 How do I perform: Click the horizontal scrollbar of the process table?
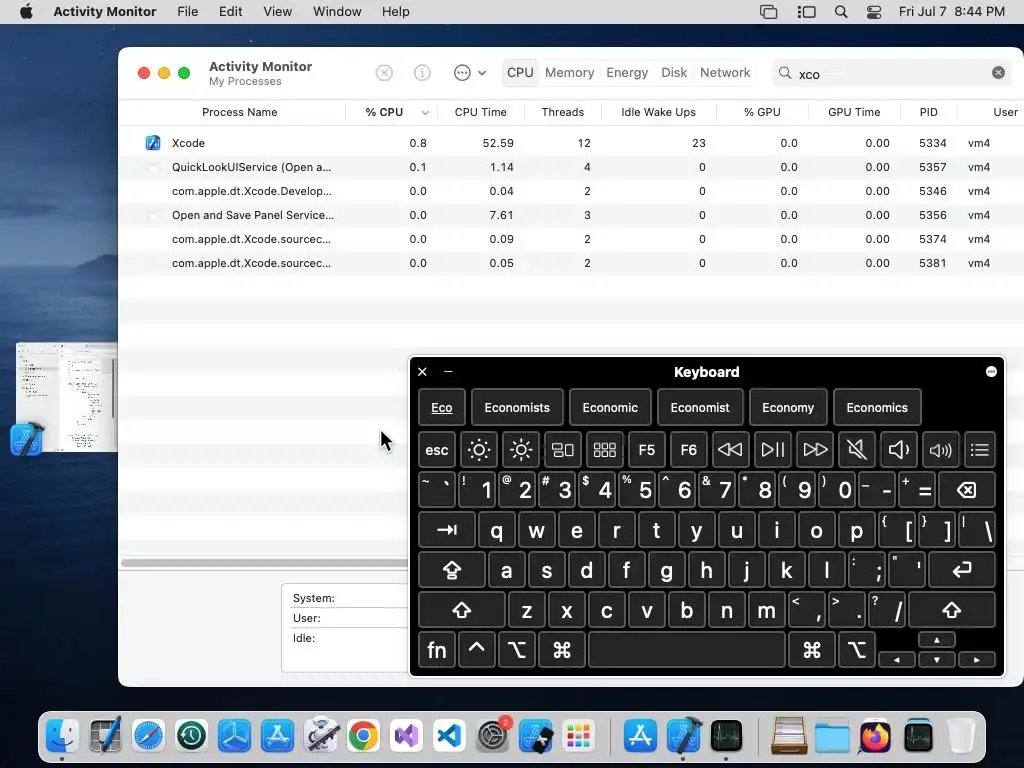click(264, 563)
